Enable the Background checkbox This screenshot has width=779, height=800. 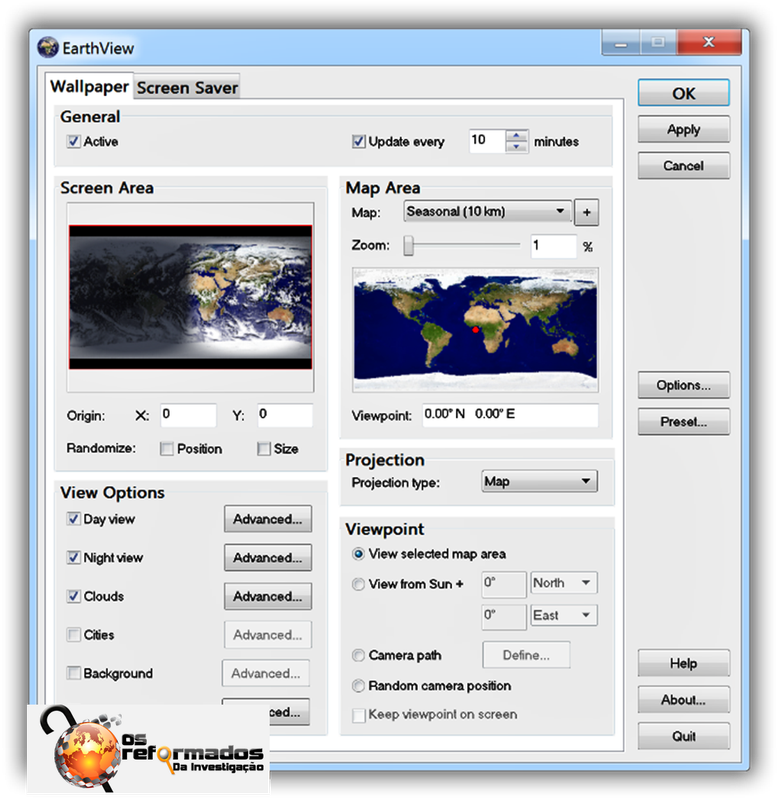point(74,673)
